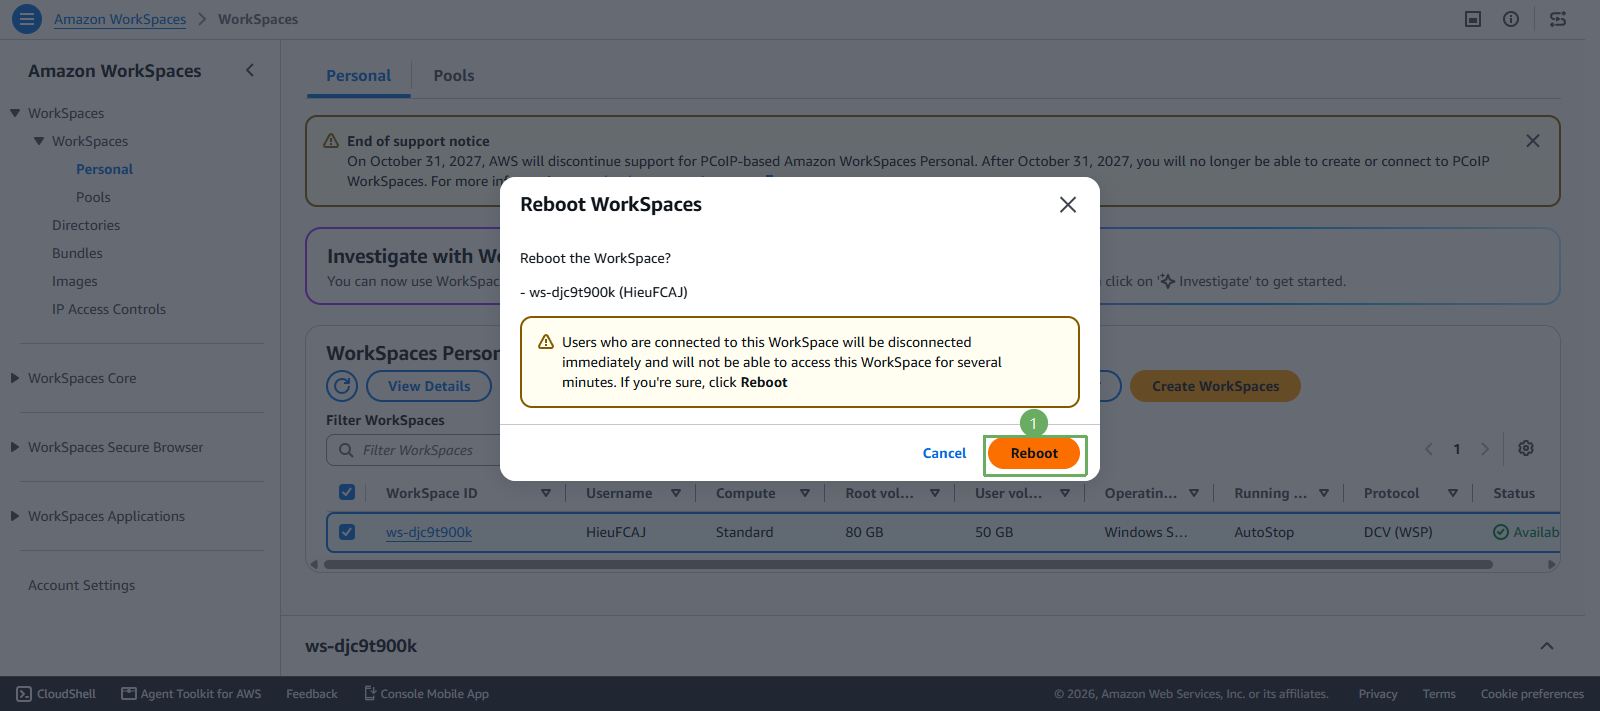Viewport: 1600px width, 711px height.
Task: Open the Amazon WorkSpaces breadcrumb link
Action: tap(120, 19)
